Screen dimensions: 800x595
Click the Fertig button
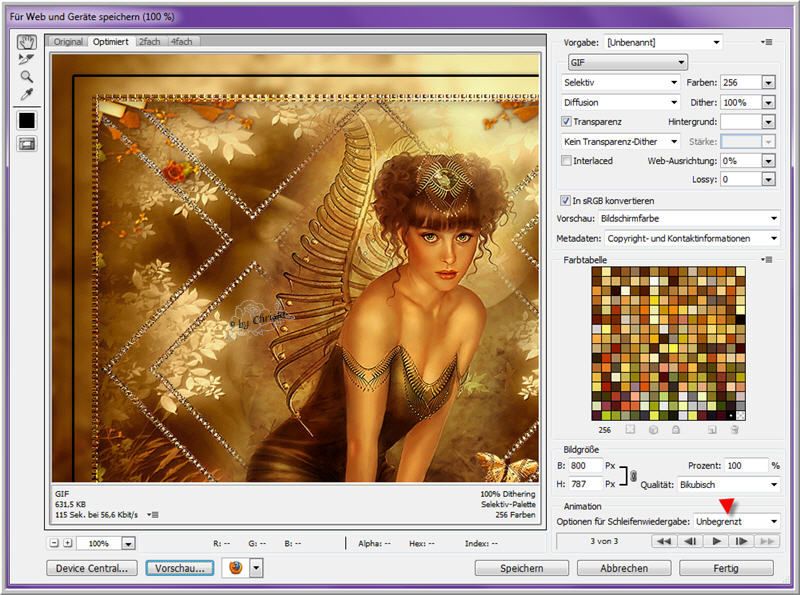(x=726, y=568)
